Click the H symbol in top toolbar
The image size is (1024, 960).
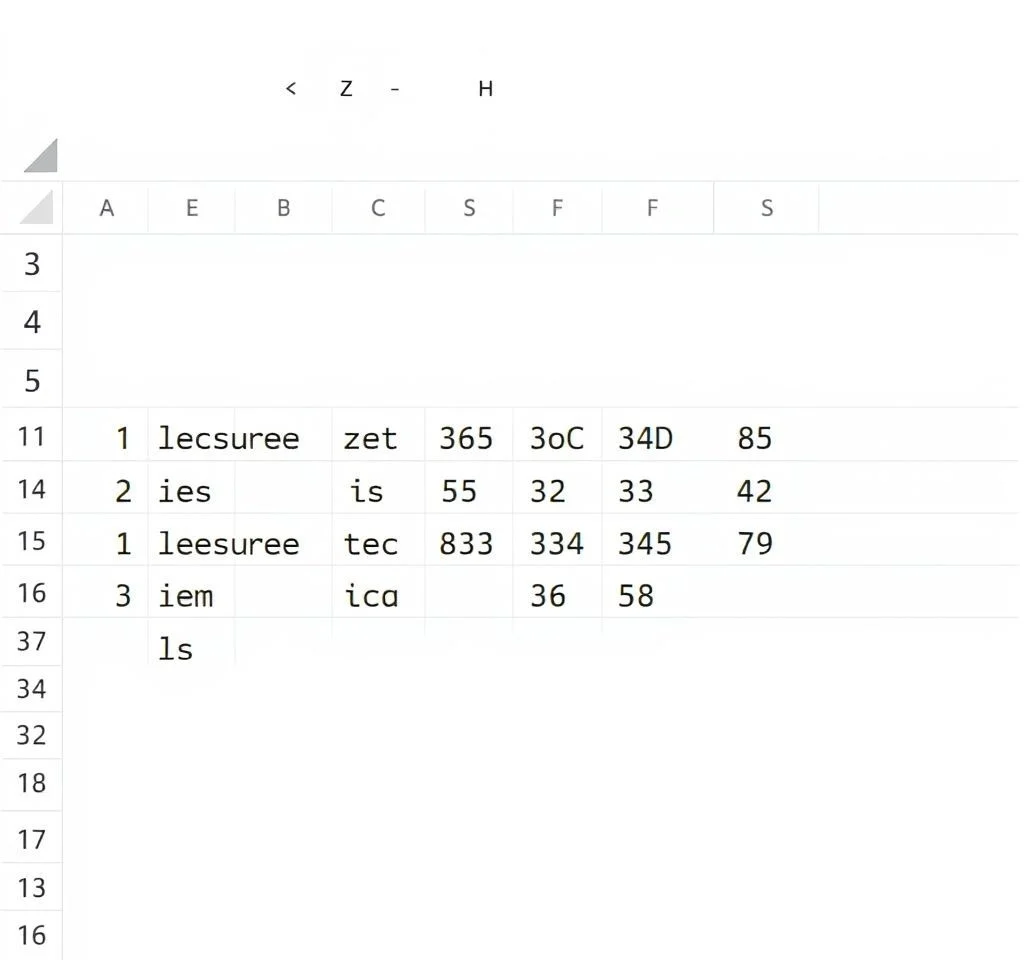(x=485, y=88)
